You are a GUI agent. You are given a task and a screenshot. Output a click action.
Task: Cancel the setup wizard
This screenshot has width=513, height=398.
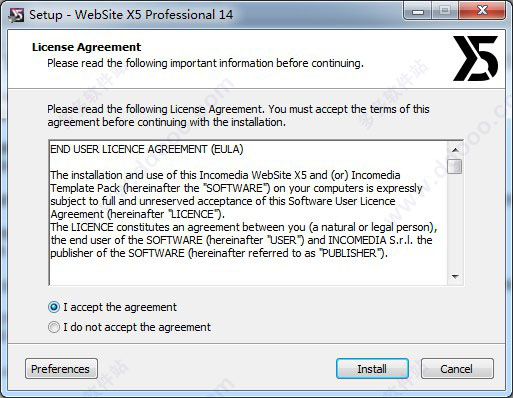[457, 369]
